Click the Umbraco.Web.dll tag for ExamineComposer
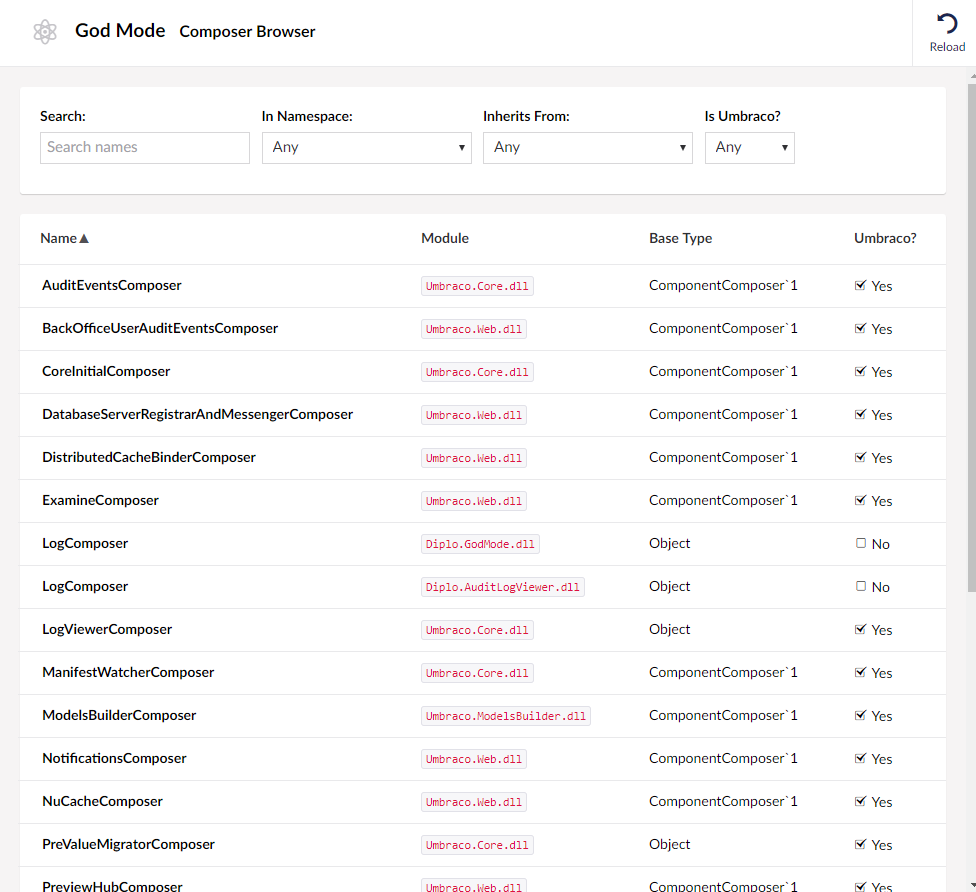Viewport: 976px width, 892px height. [474, 501]
